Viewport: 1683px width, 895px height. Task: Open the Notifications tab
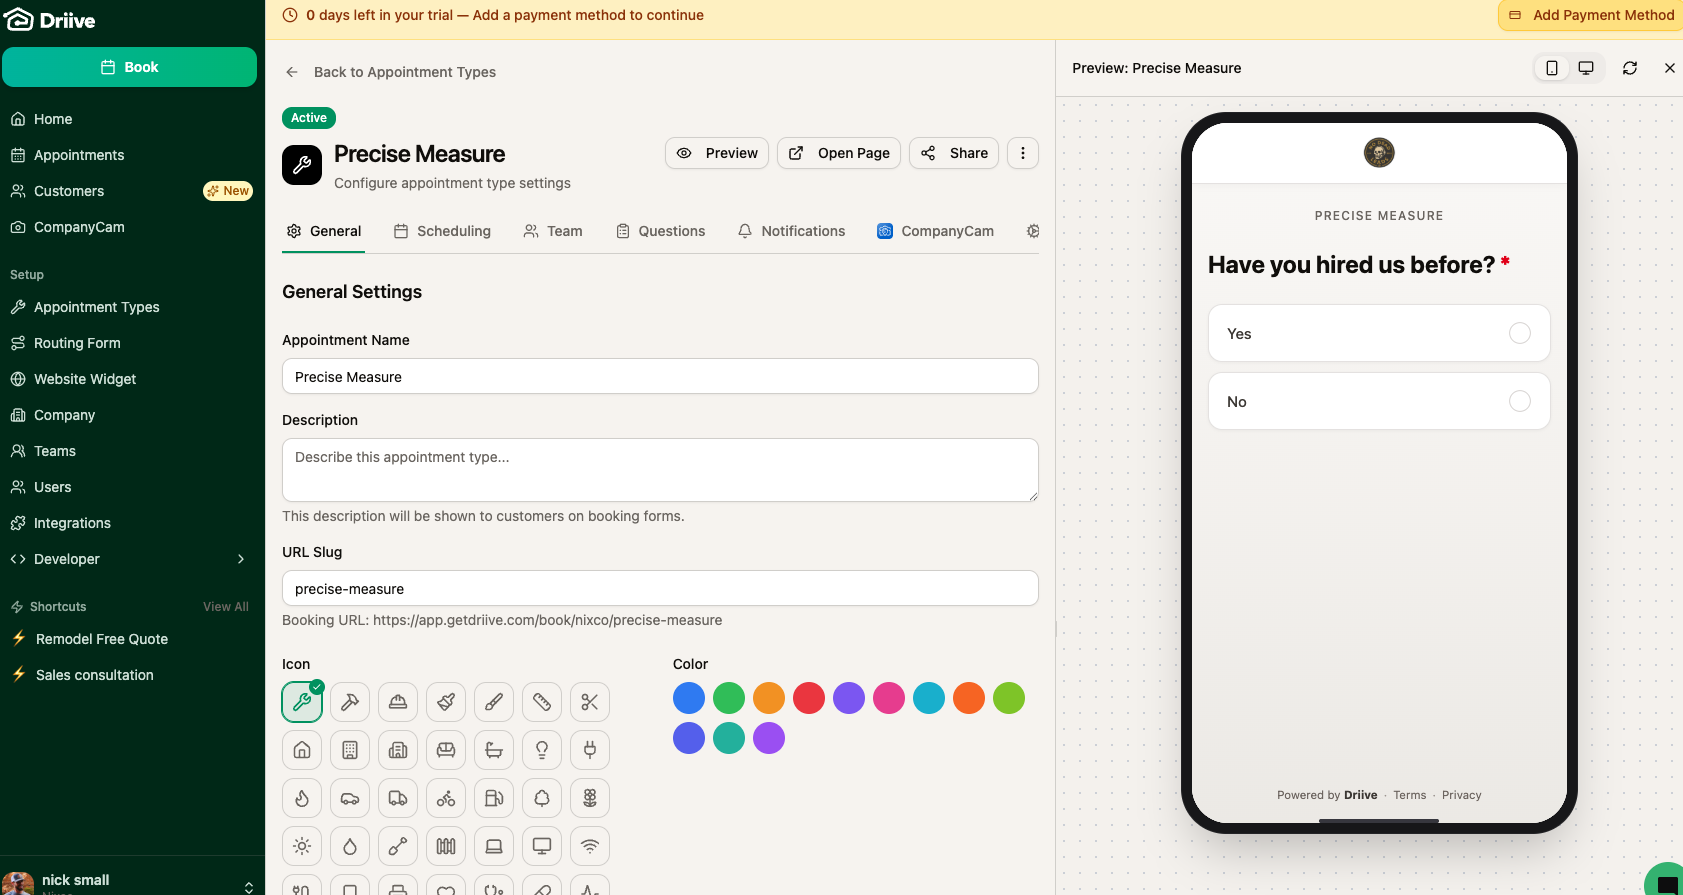pos(792,231)
